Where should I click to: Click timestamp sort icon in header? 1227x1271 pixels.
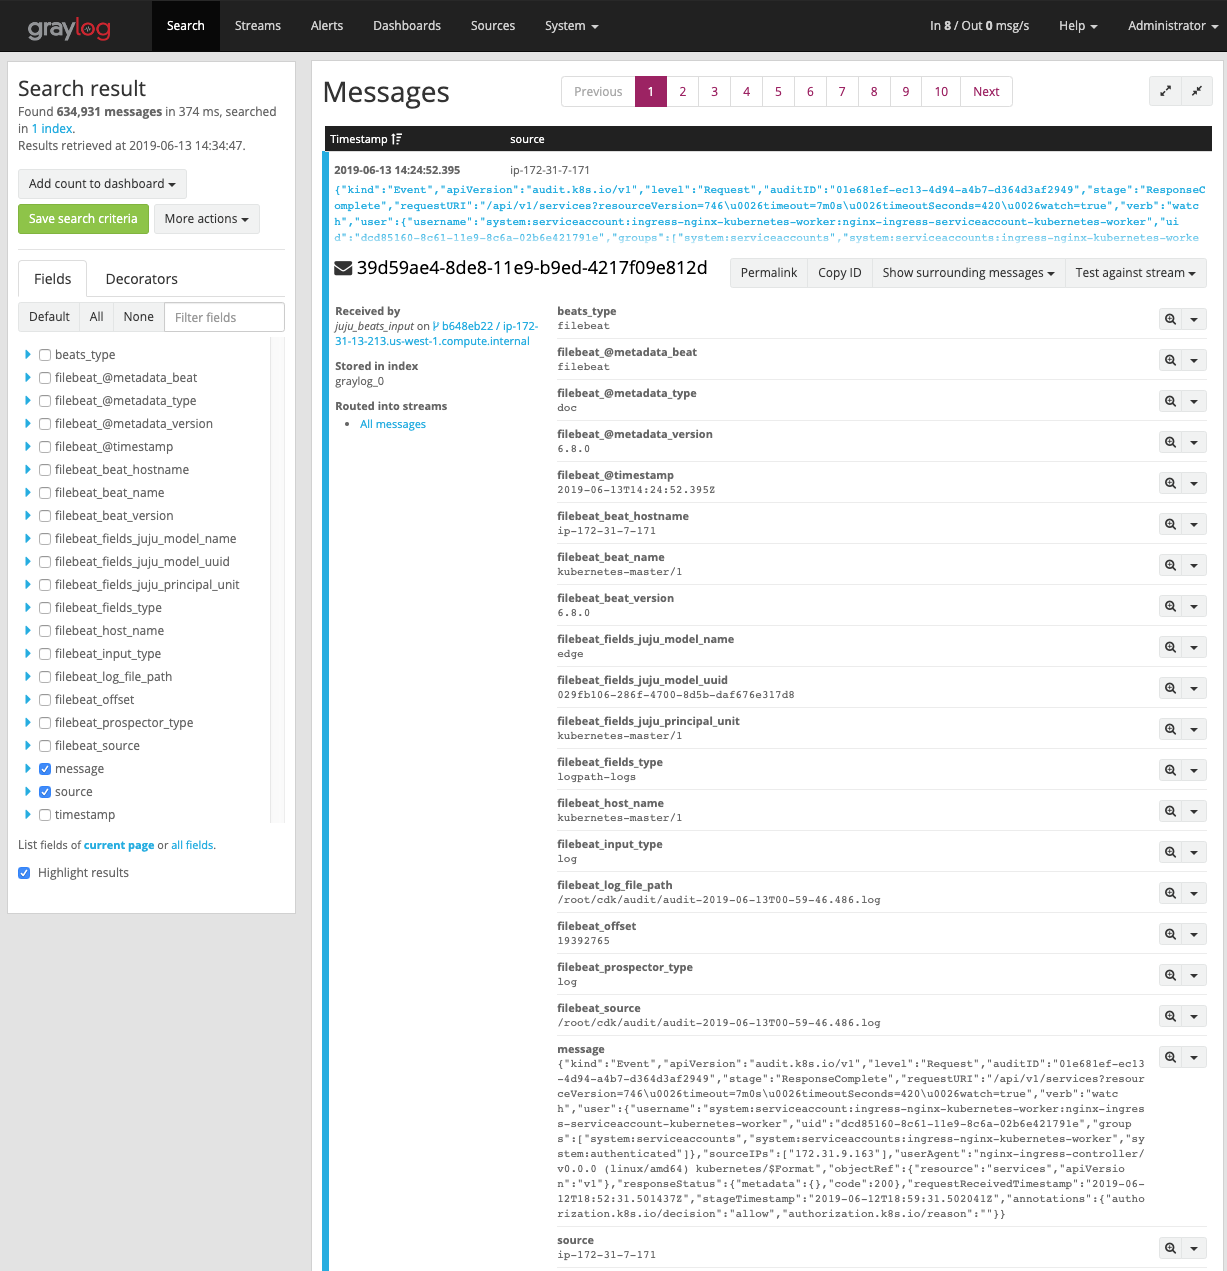397,139
